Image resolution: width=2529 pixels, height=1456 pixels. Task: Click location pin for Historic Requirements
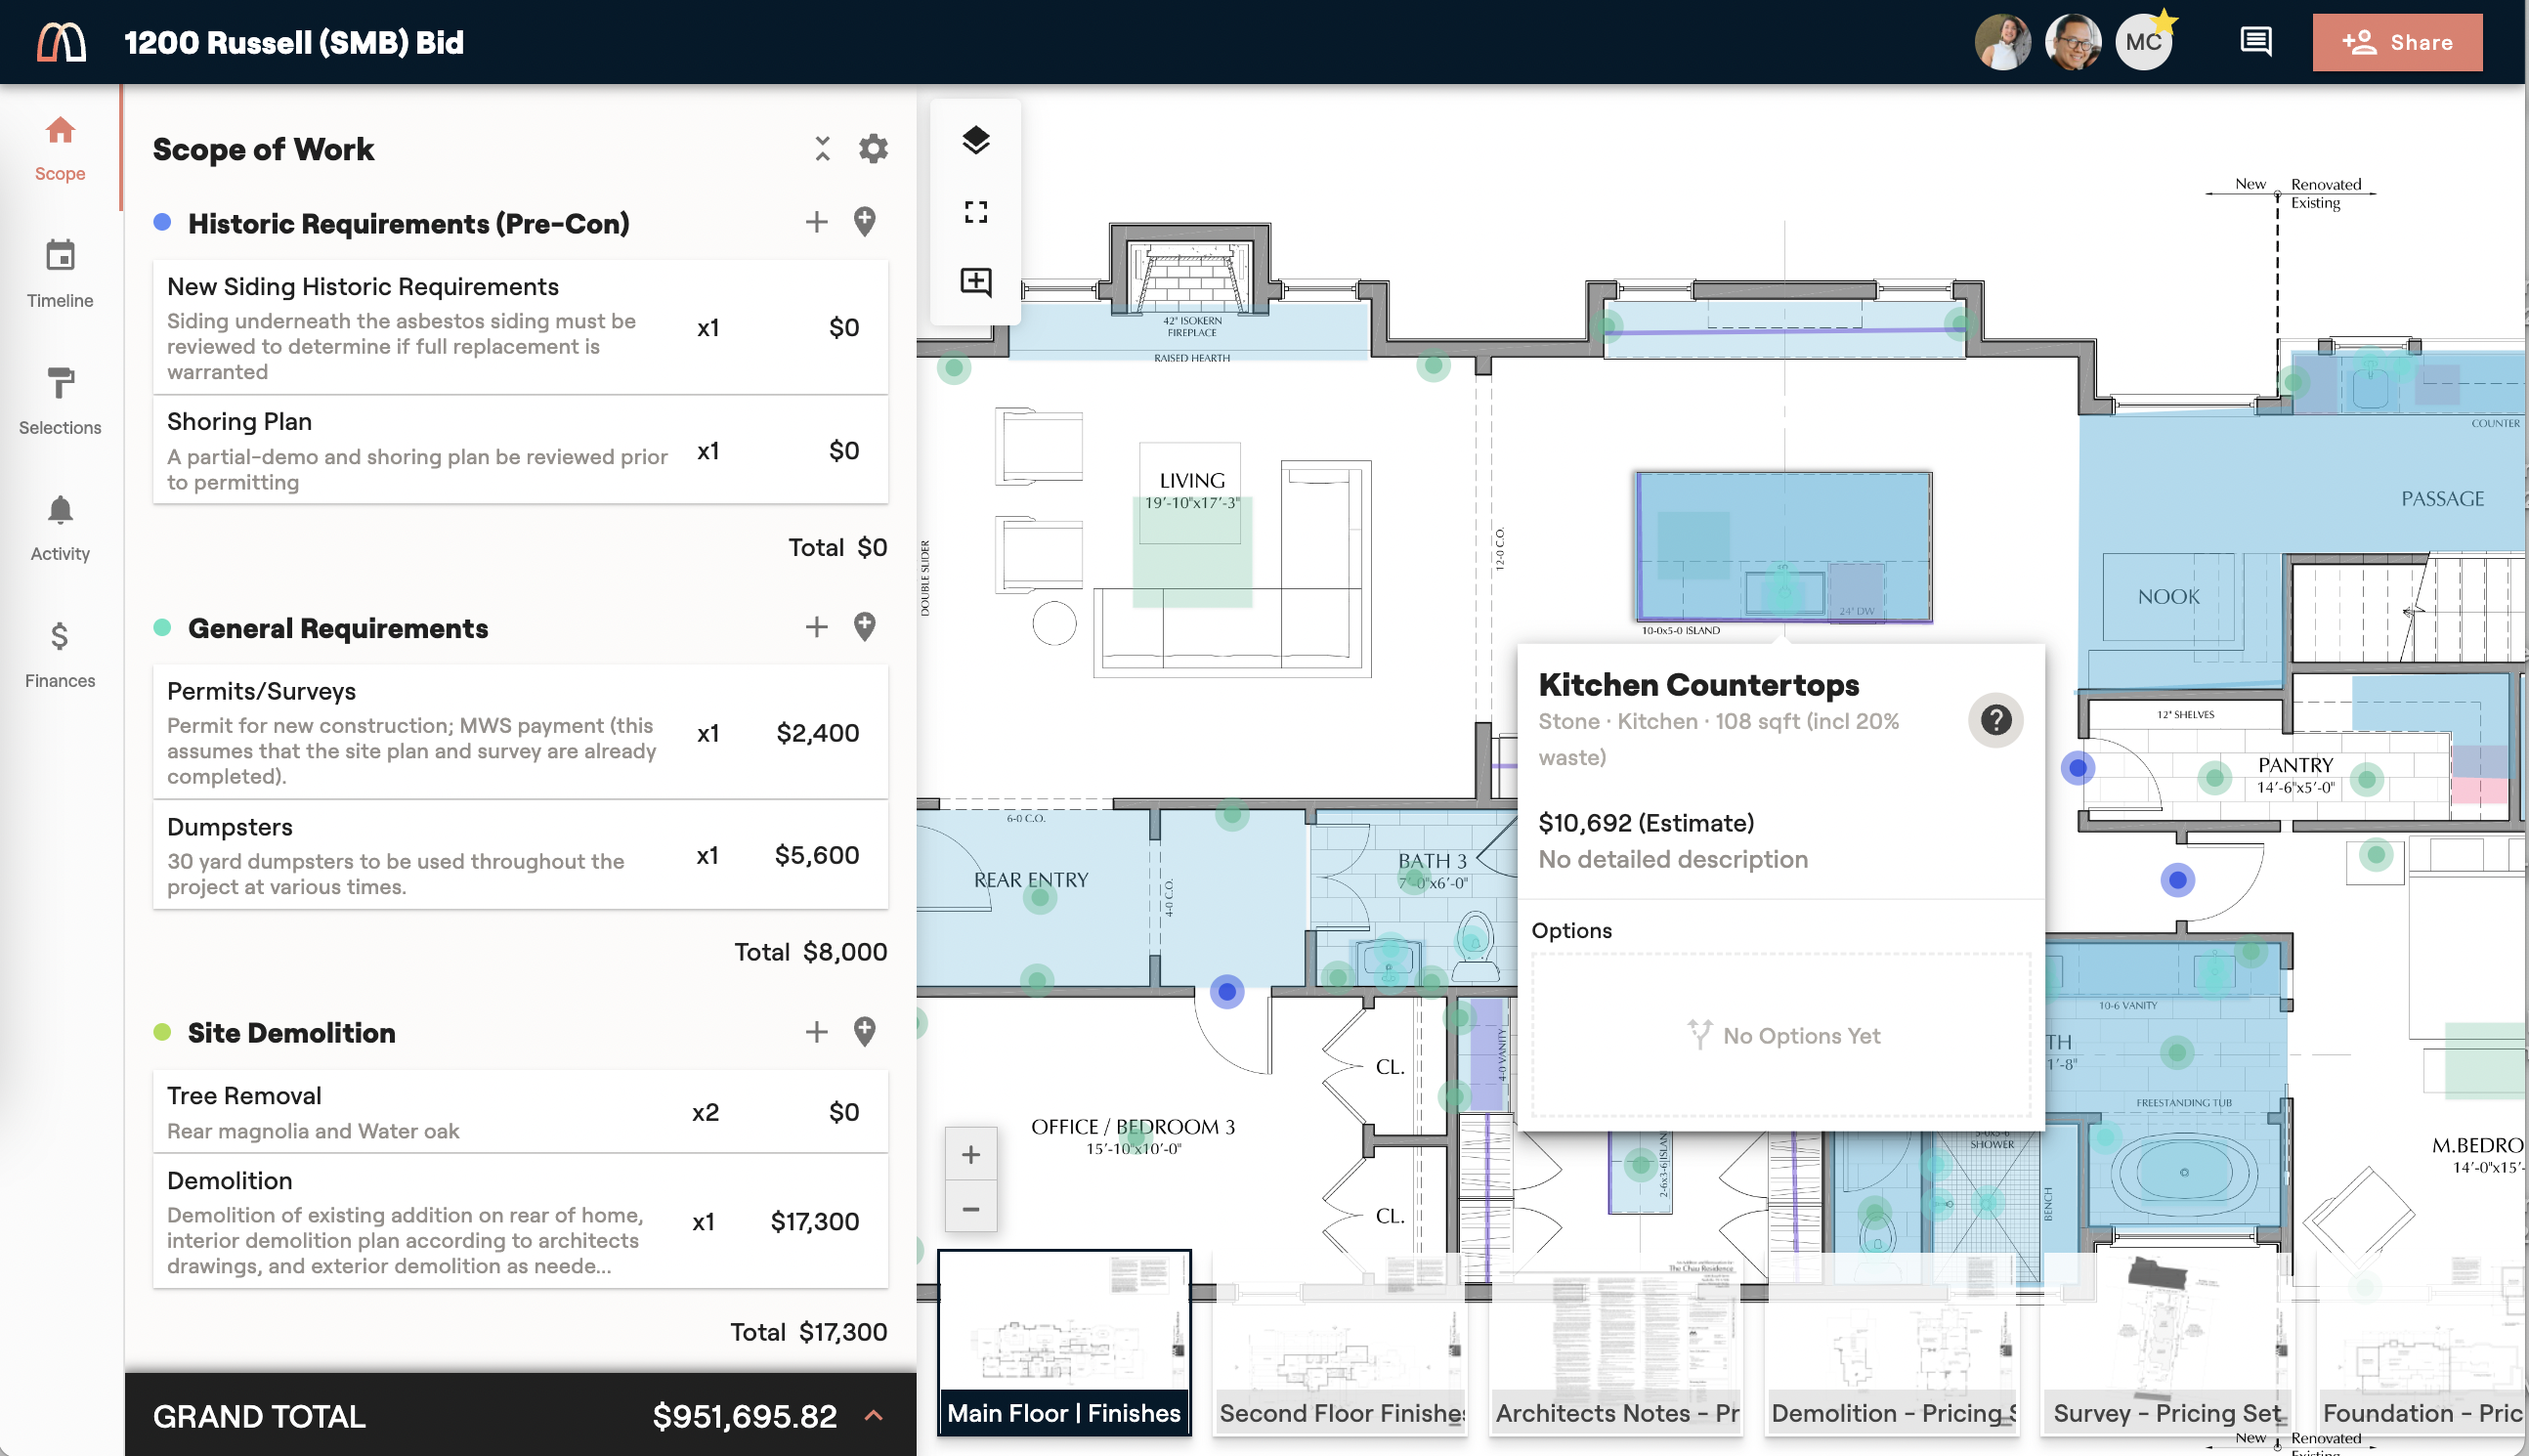point(865,222)
